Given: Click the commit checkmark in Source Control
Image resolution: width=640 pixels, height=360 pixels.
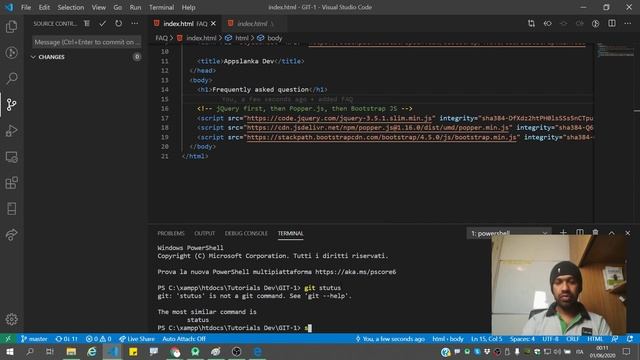Looking at the screenshot, I should [x=102, y=24].
